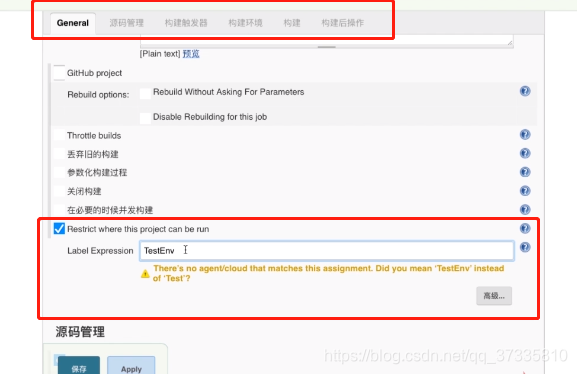The height and width of the screenshot is (374, 577).
Task: Click into the Label Expression text field
Action: (x=327, y=251)
